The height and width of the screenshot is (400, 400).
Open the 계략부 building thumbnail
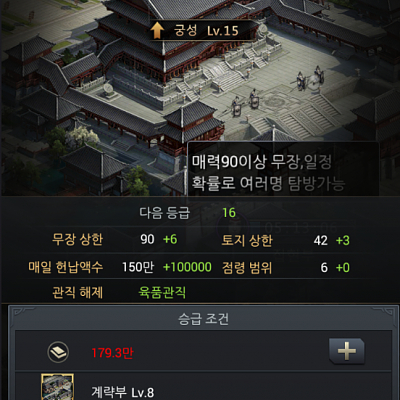tap(57, 387)
